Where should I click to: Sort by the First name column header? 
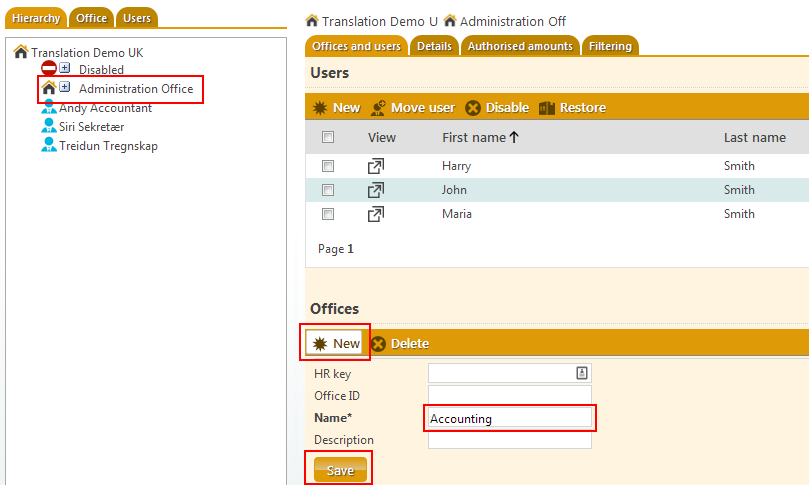tap(474, 137)
